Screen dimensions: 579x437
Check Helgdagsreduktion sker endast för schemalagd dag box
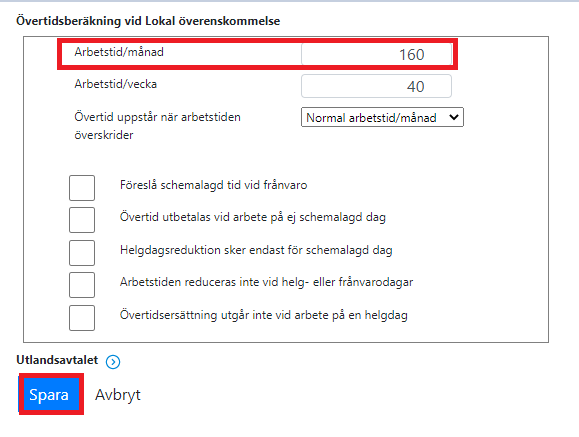[x=82, y=253]
